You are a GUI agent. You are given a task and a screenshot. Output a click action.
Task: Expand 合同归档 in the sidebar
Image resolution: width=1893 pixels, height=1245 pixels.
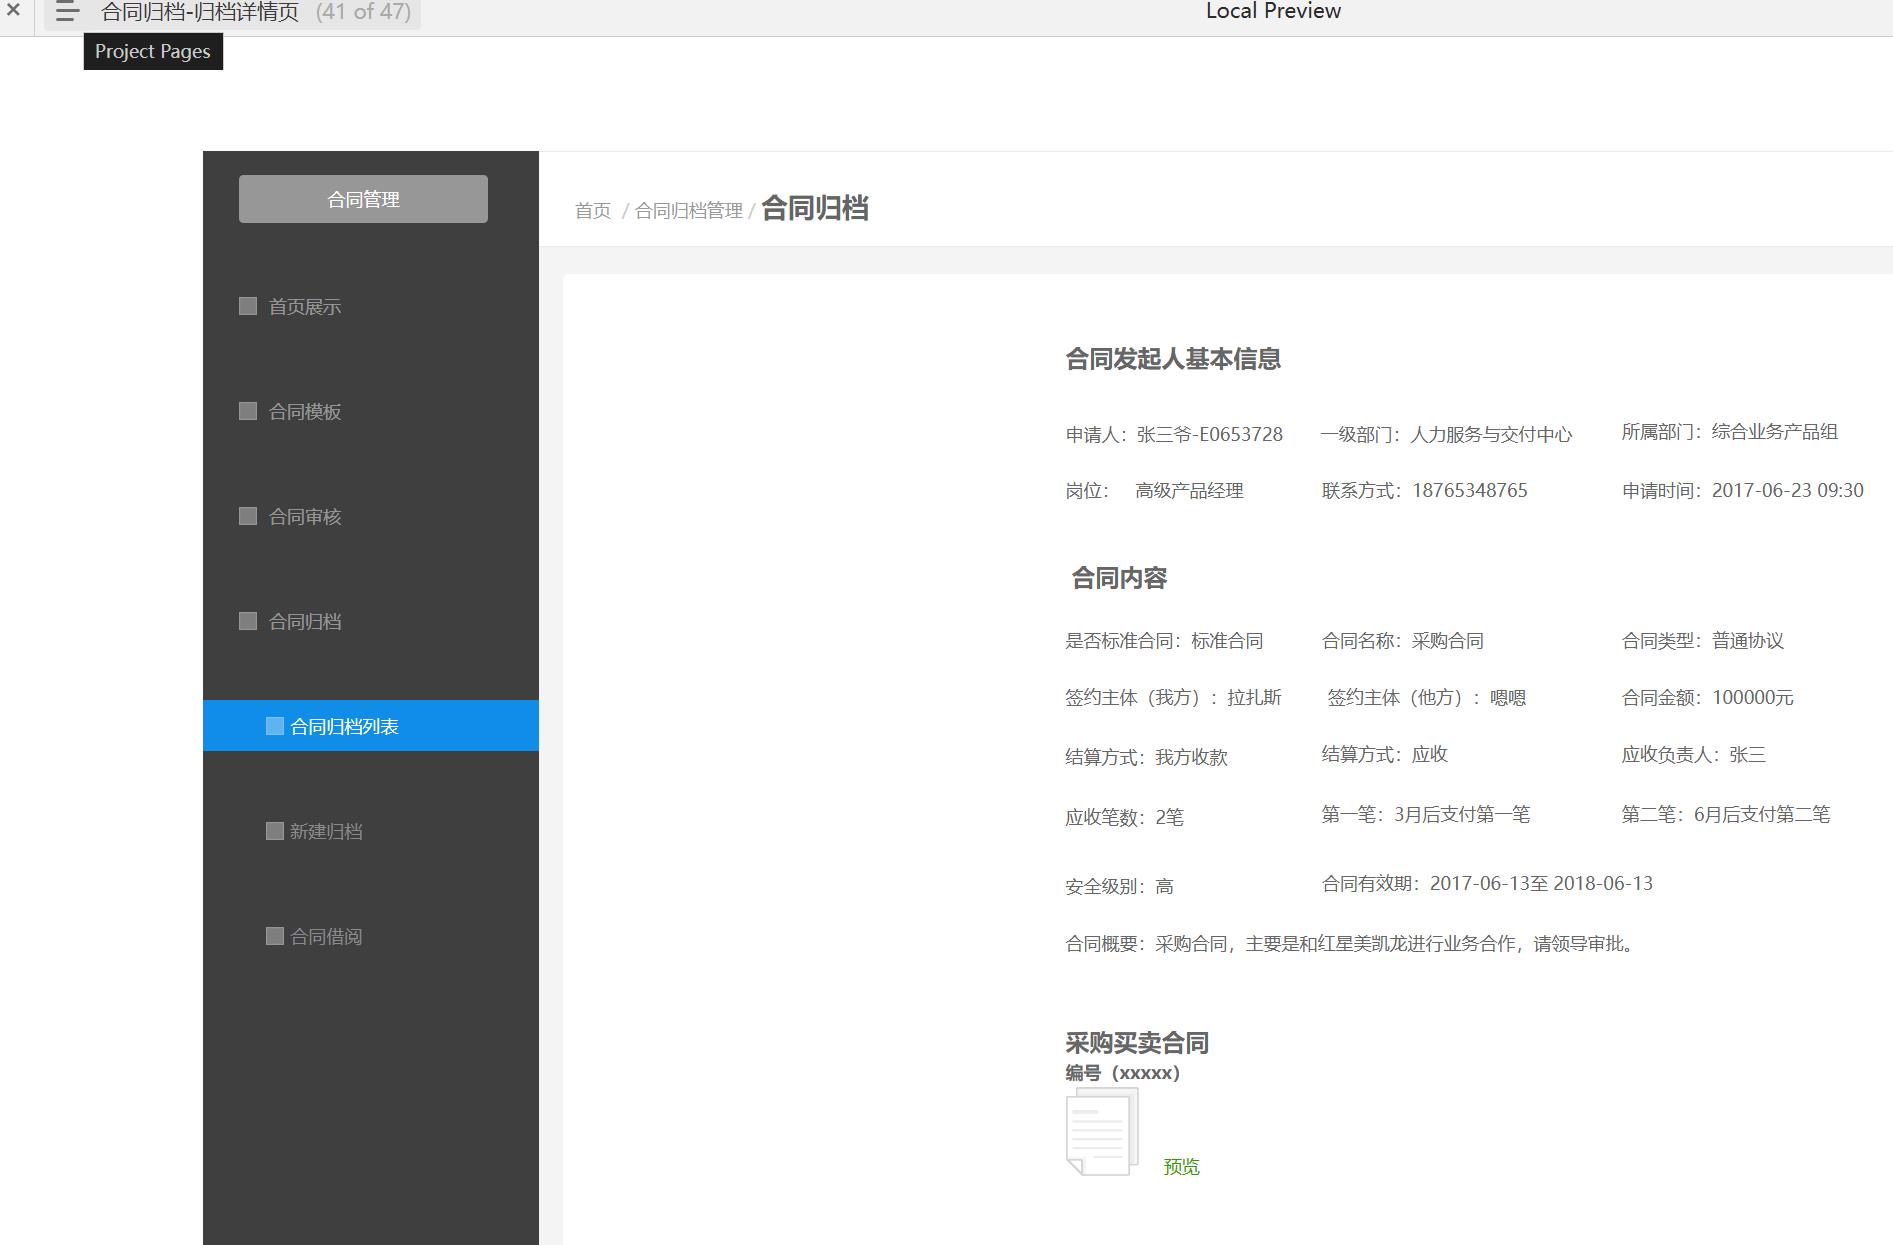[304, 622]
